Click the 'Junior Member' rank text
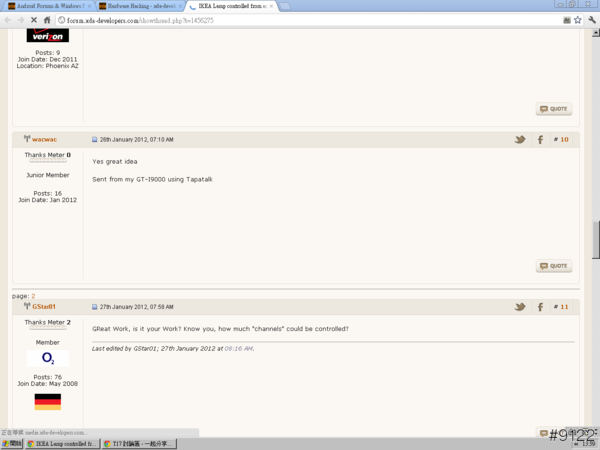 [47, 175]
